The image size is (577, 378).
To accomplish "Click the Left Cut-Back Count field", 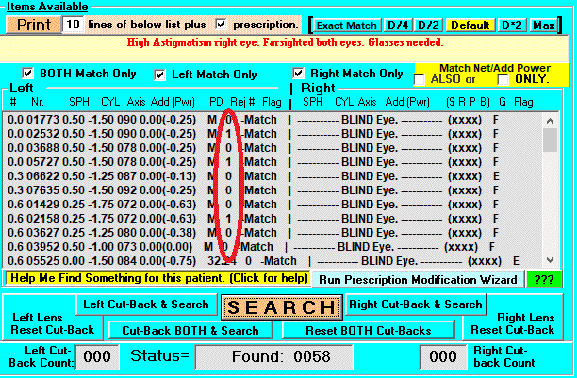I will click(x=97, y=357).
